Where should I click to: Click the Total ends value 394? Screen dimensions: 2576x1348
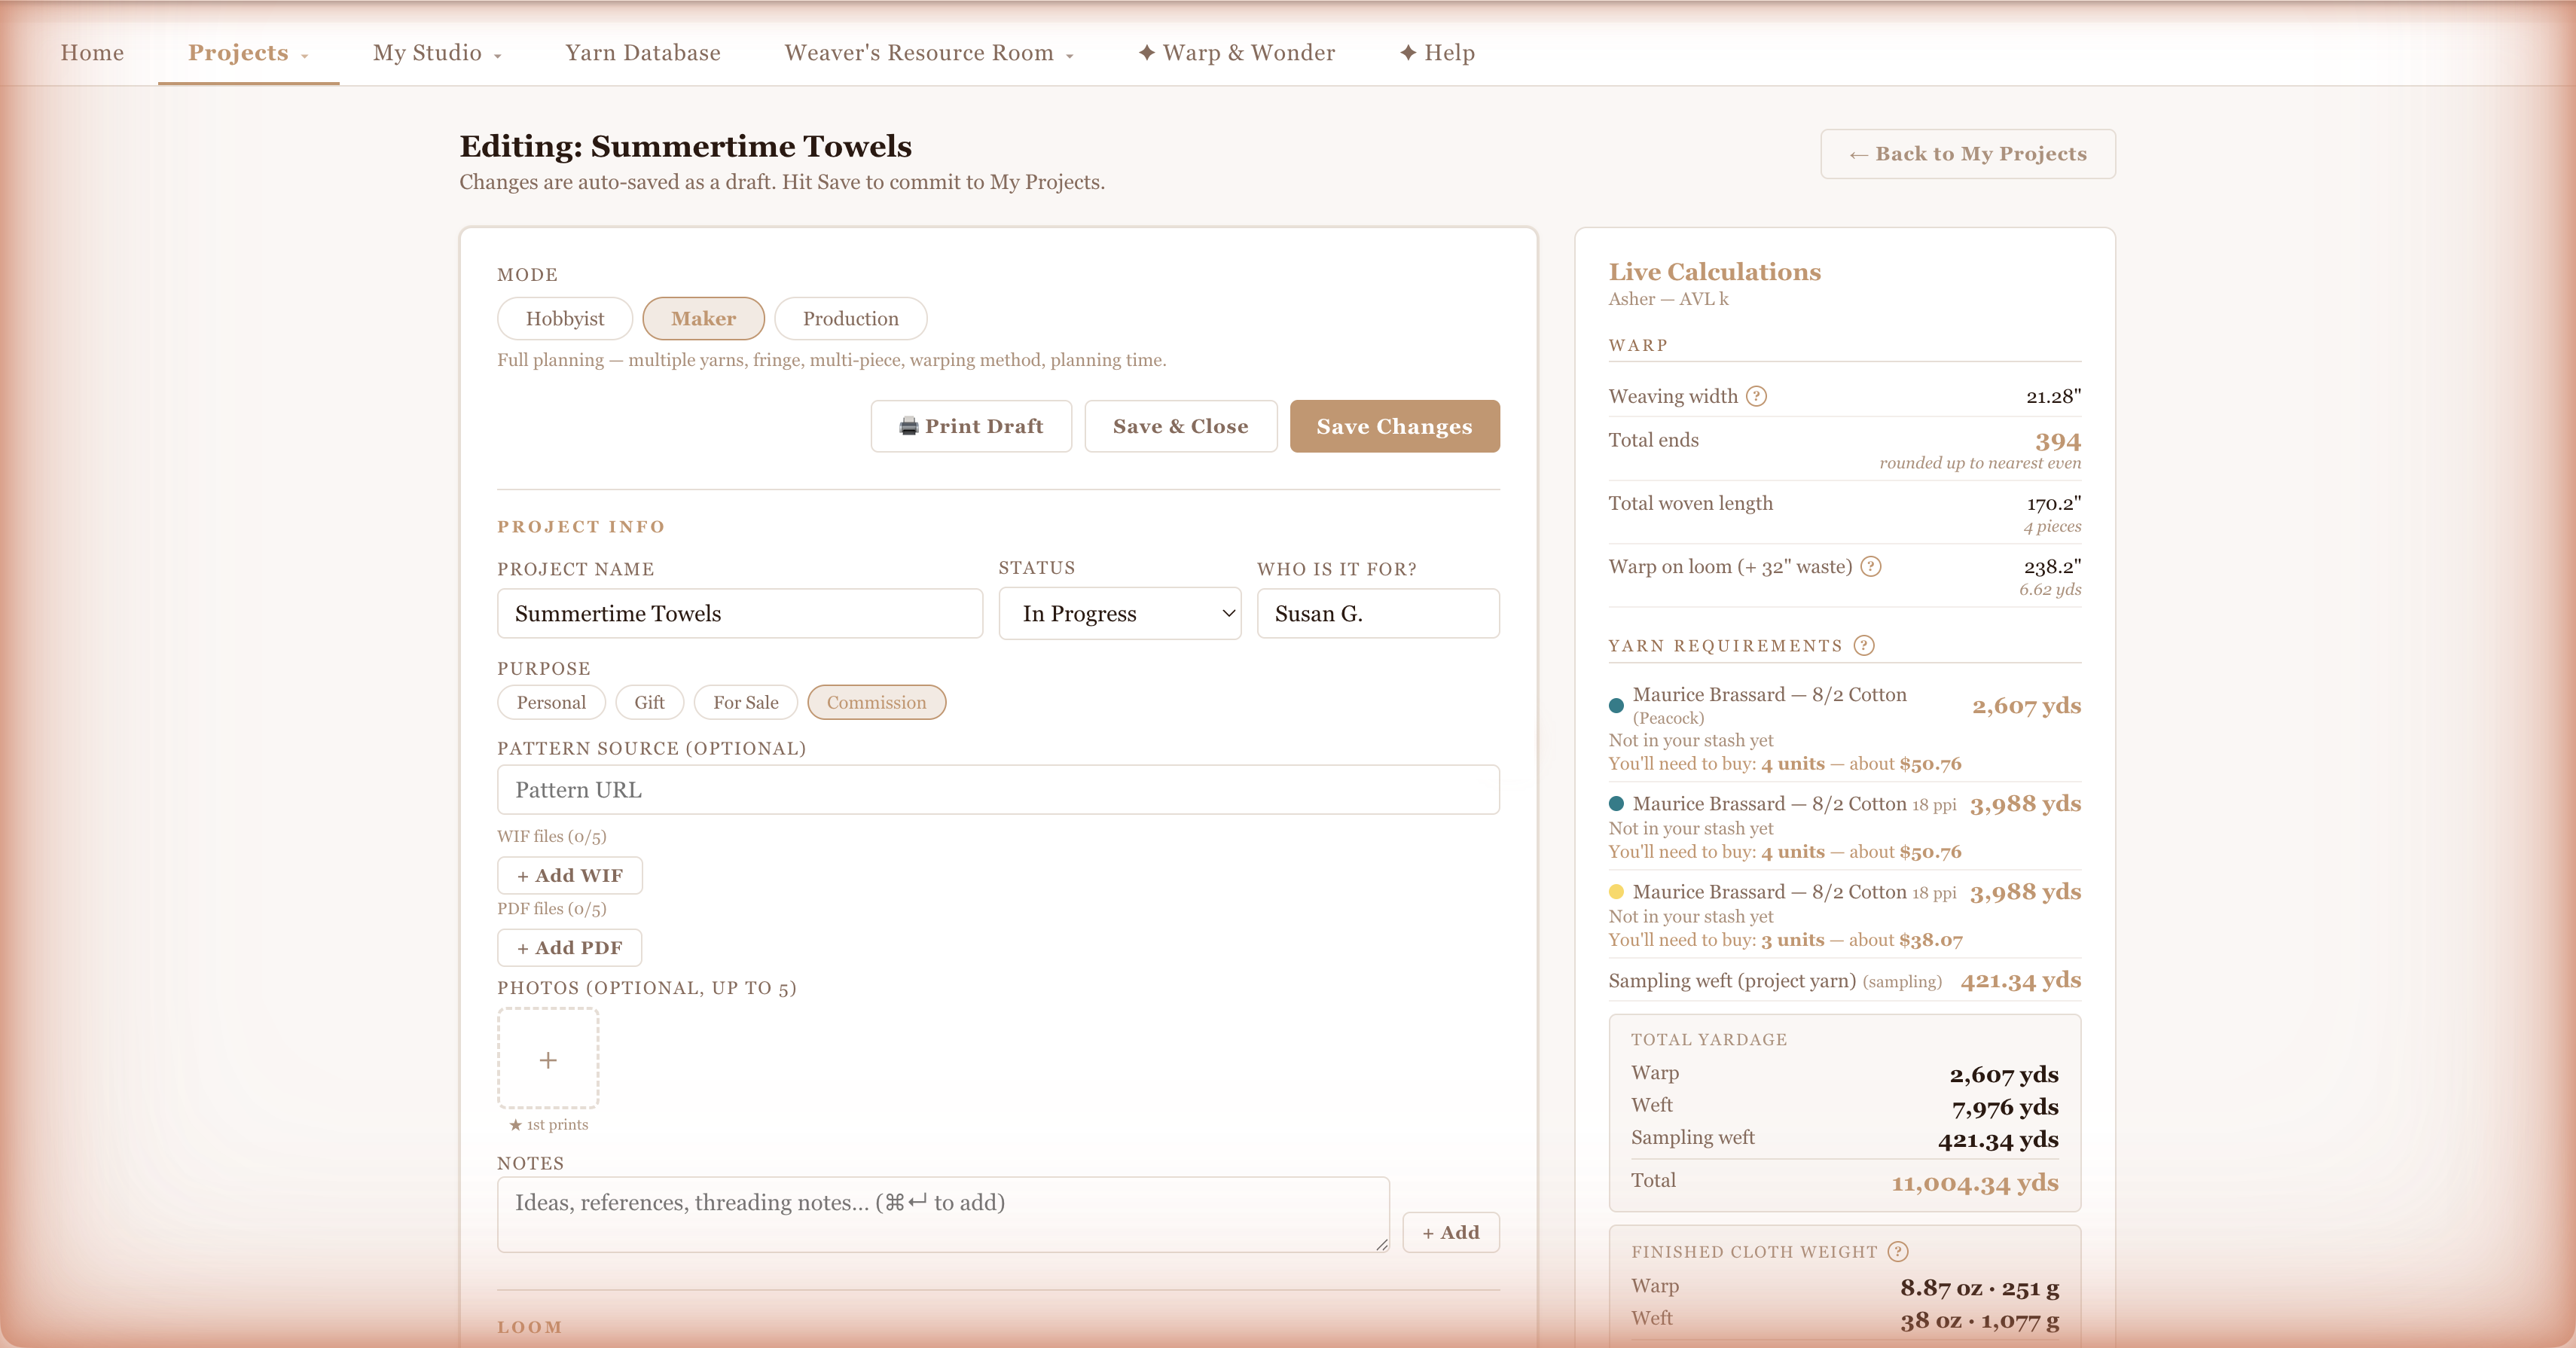coord(2057,441)
